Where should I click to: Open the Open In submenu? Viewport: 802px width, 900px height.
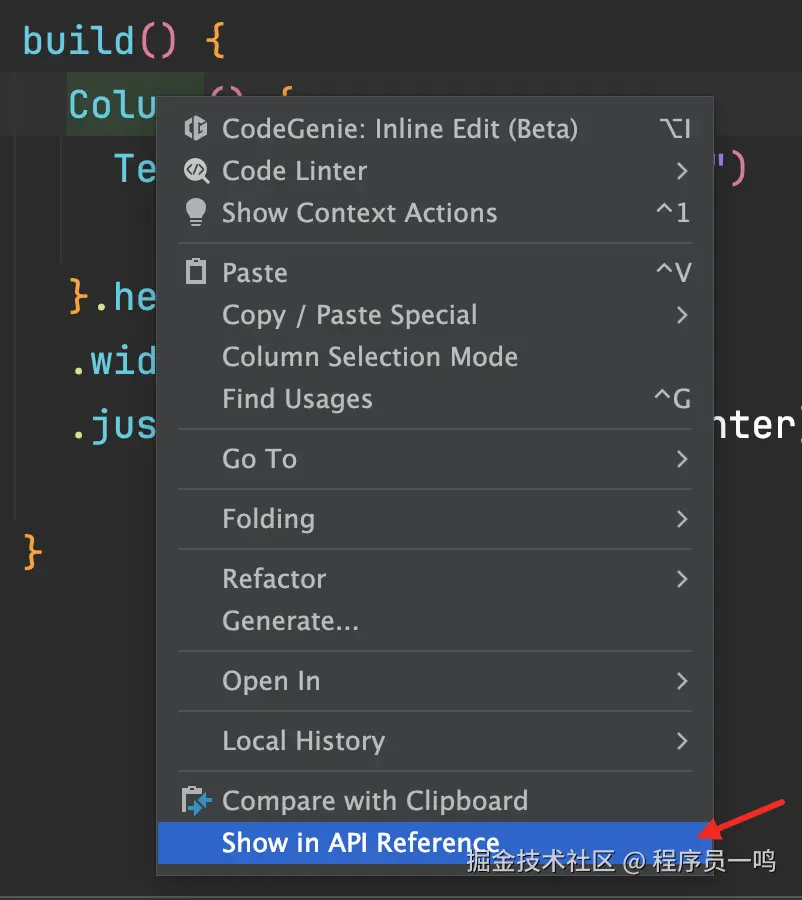pyautogui.click(x=271, y=681)
